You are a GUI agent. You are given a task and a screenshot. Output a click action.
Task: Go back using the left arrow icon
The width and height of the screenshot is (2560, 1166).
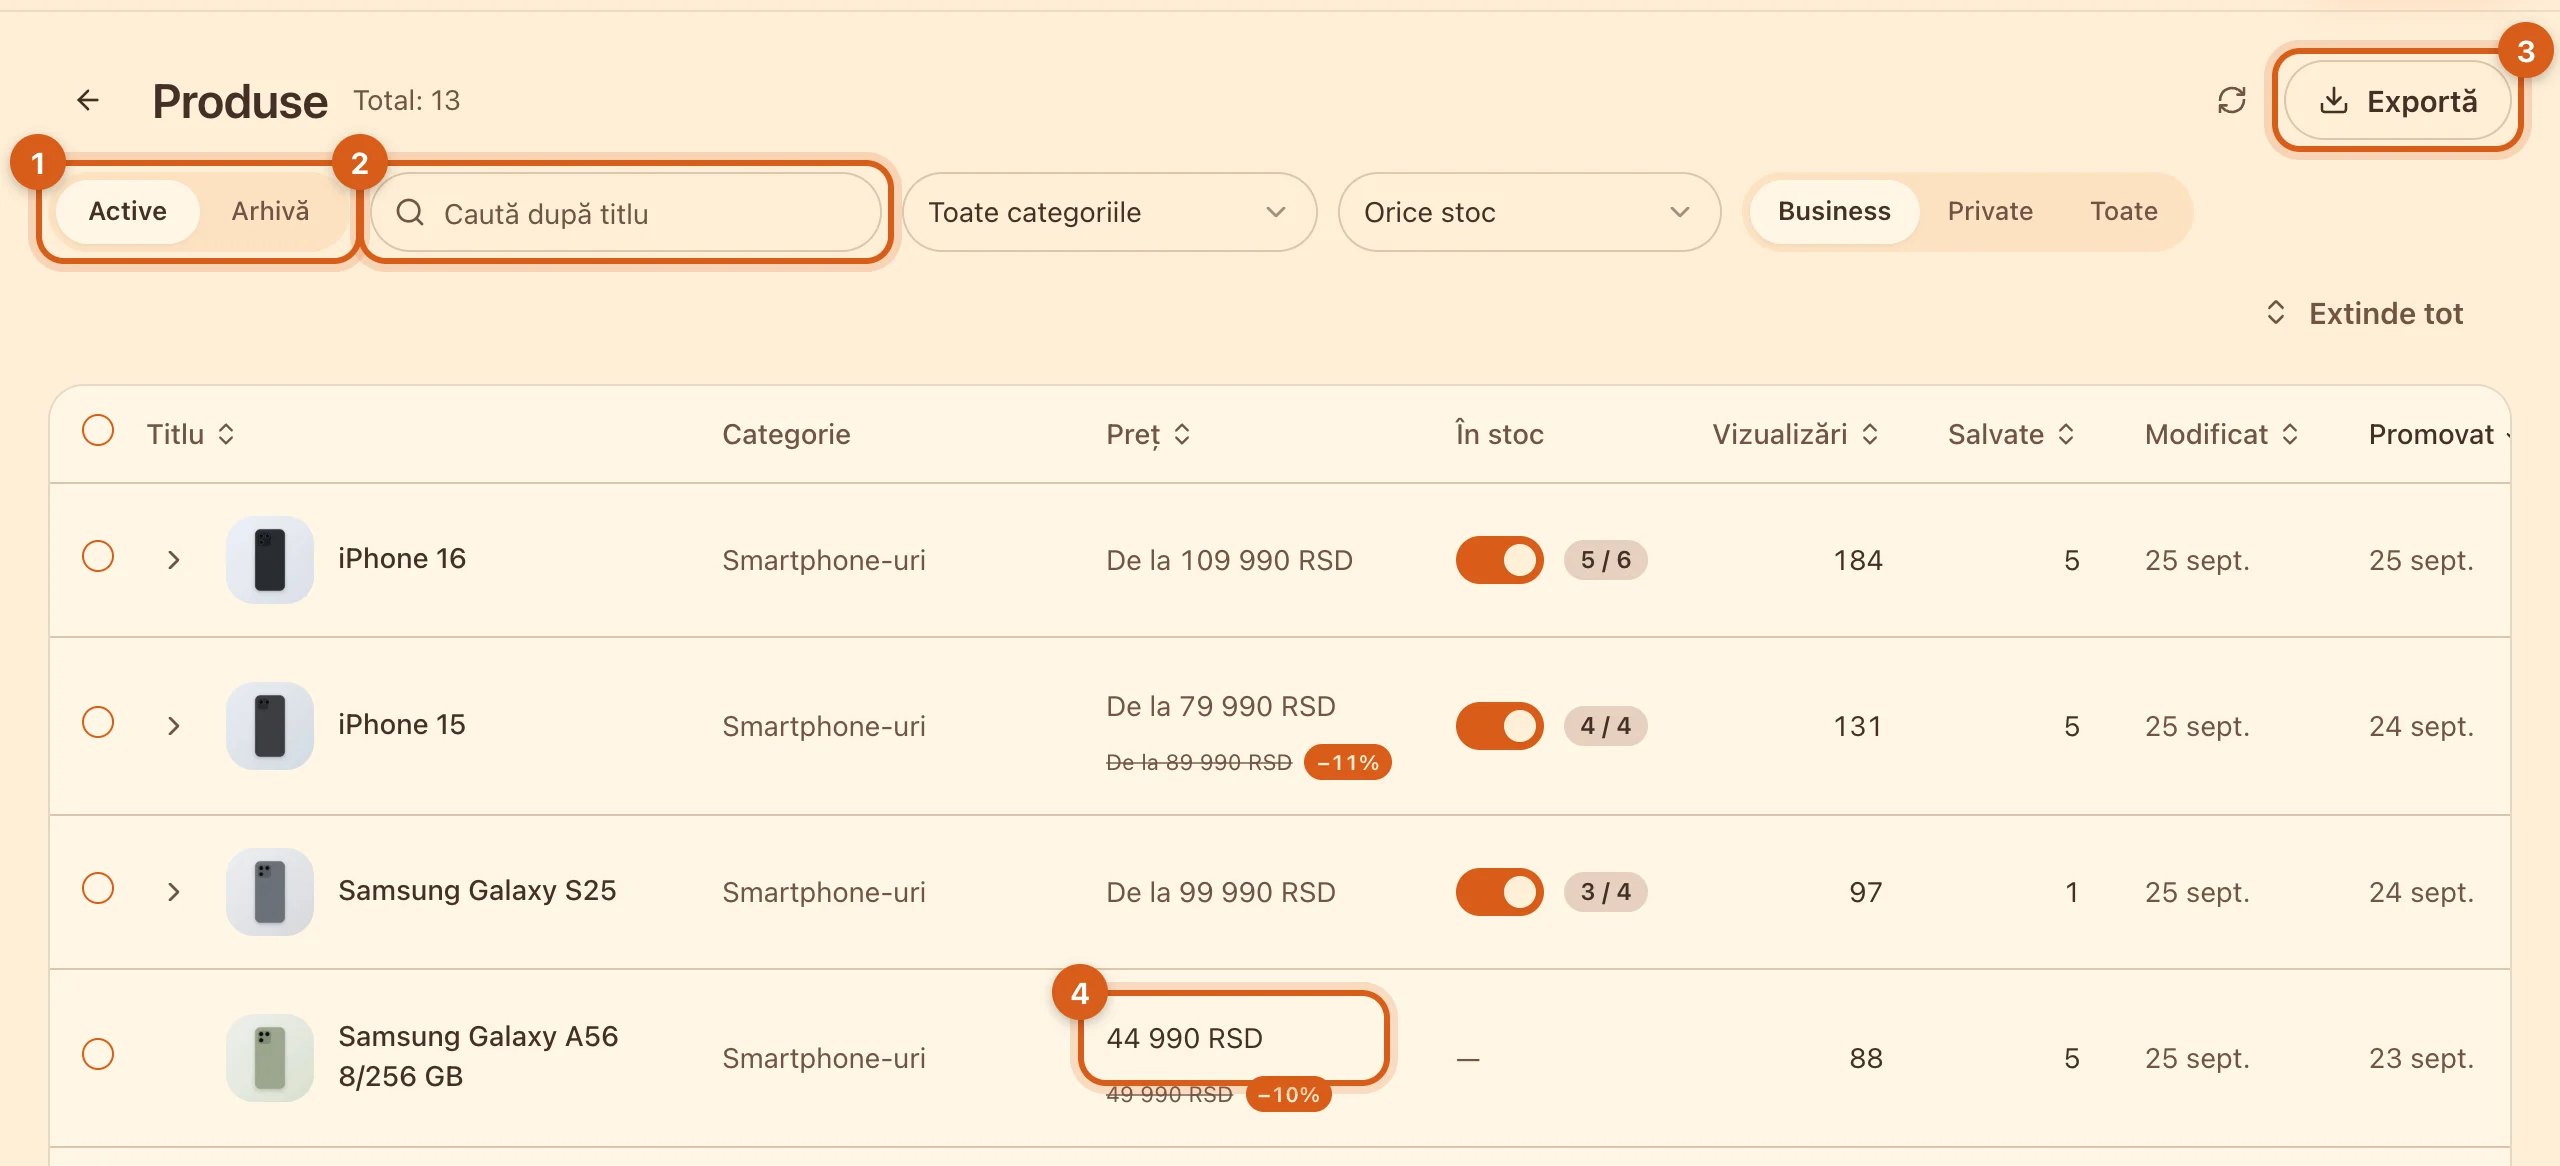coord(88,100)
